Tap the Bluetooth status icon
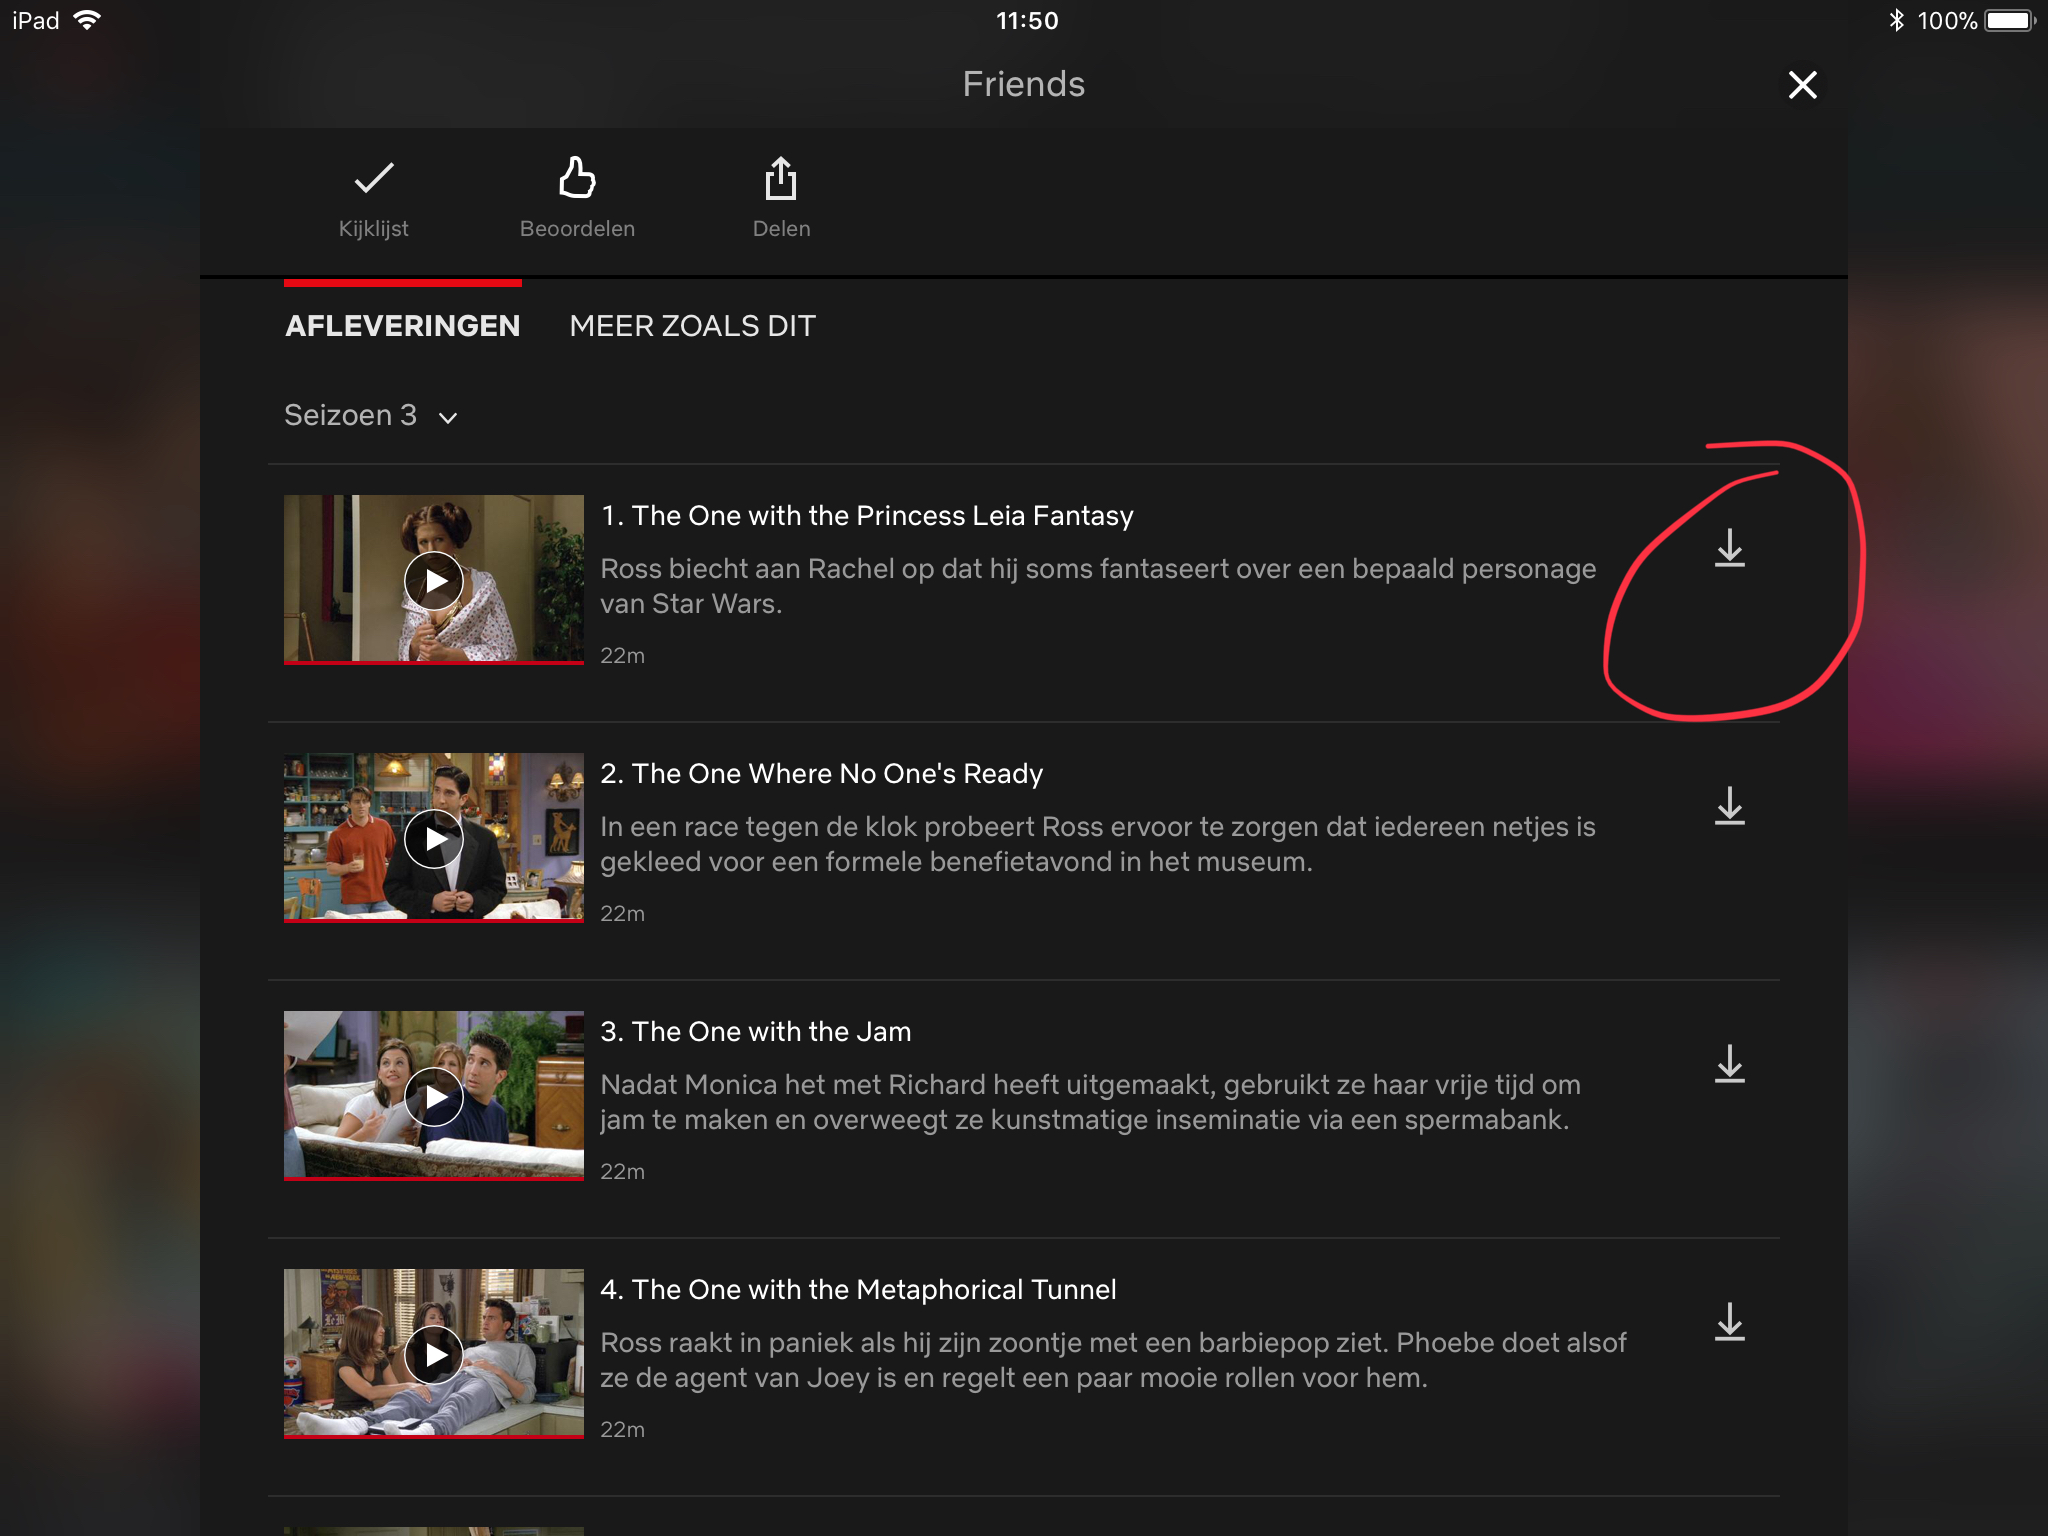Screen dimensions: 2048x1536 [x=1896, y=20]
